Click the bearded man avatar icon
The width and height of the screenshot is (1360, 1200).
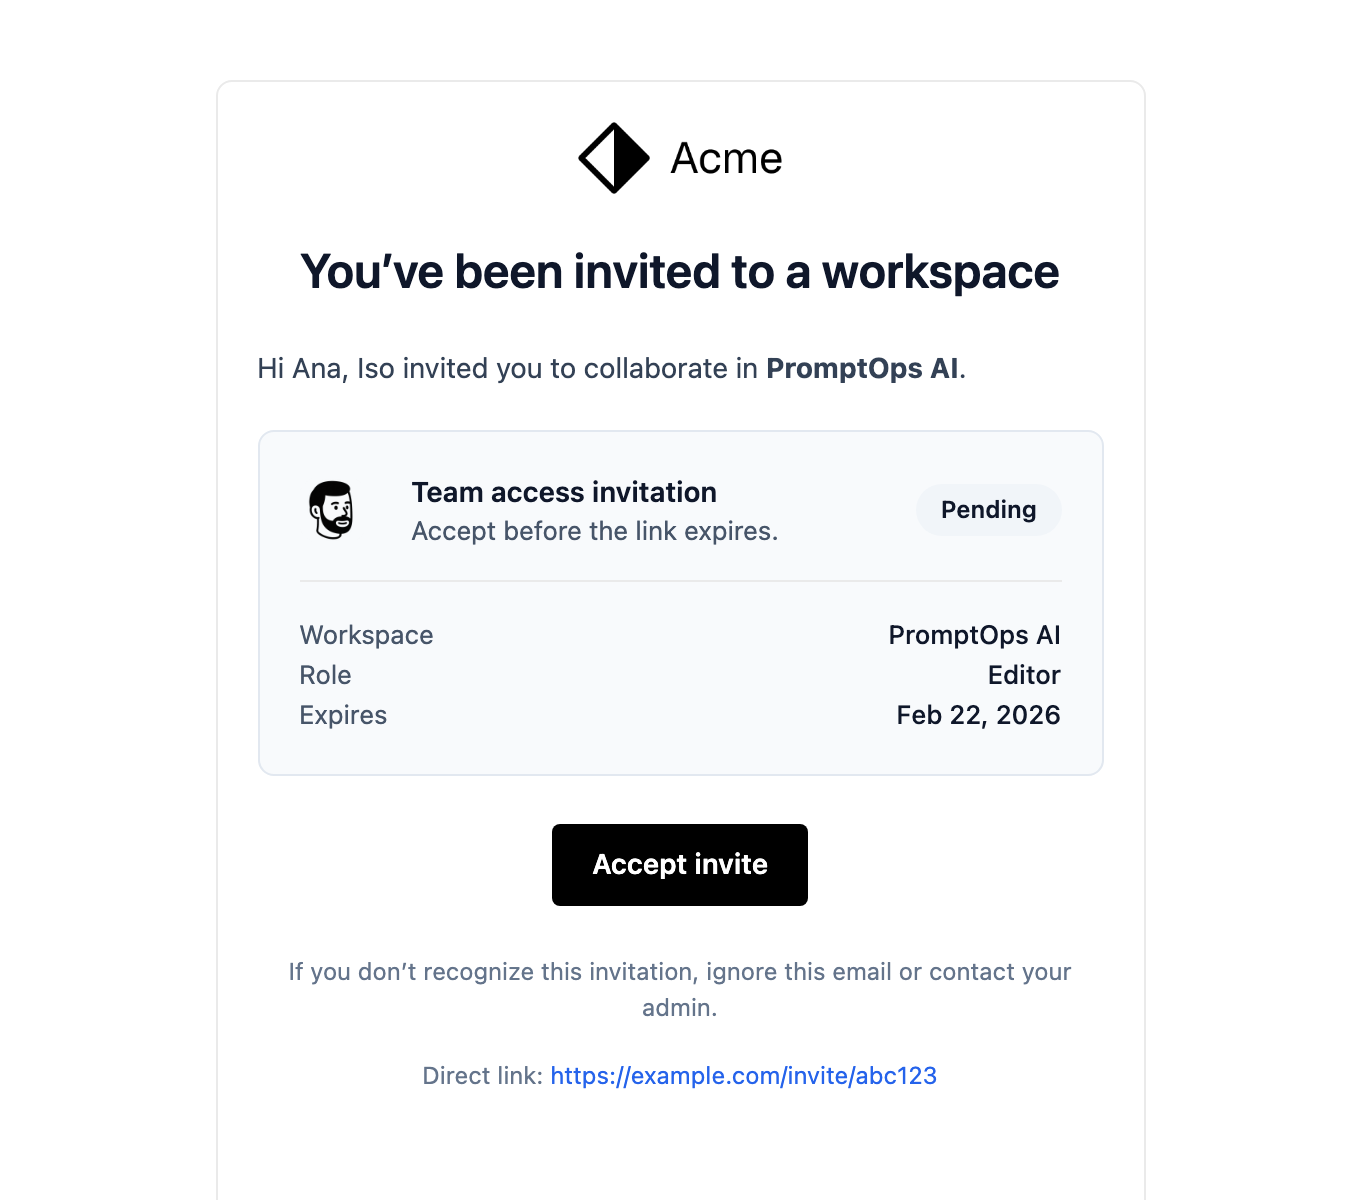click(x=332, y=510)
